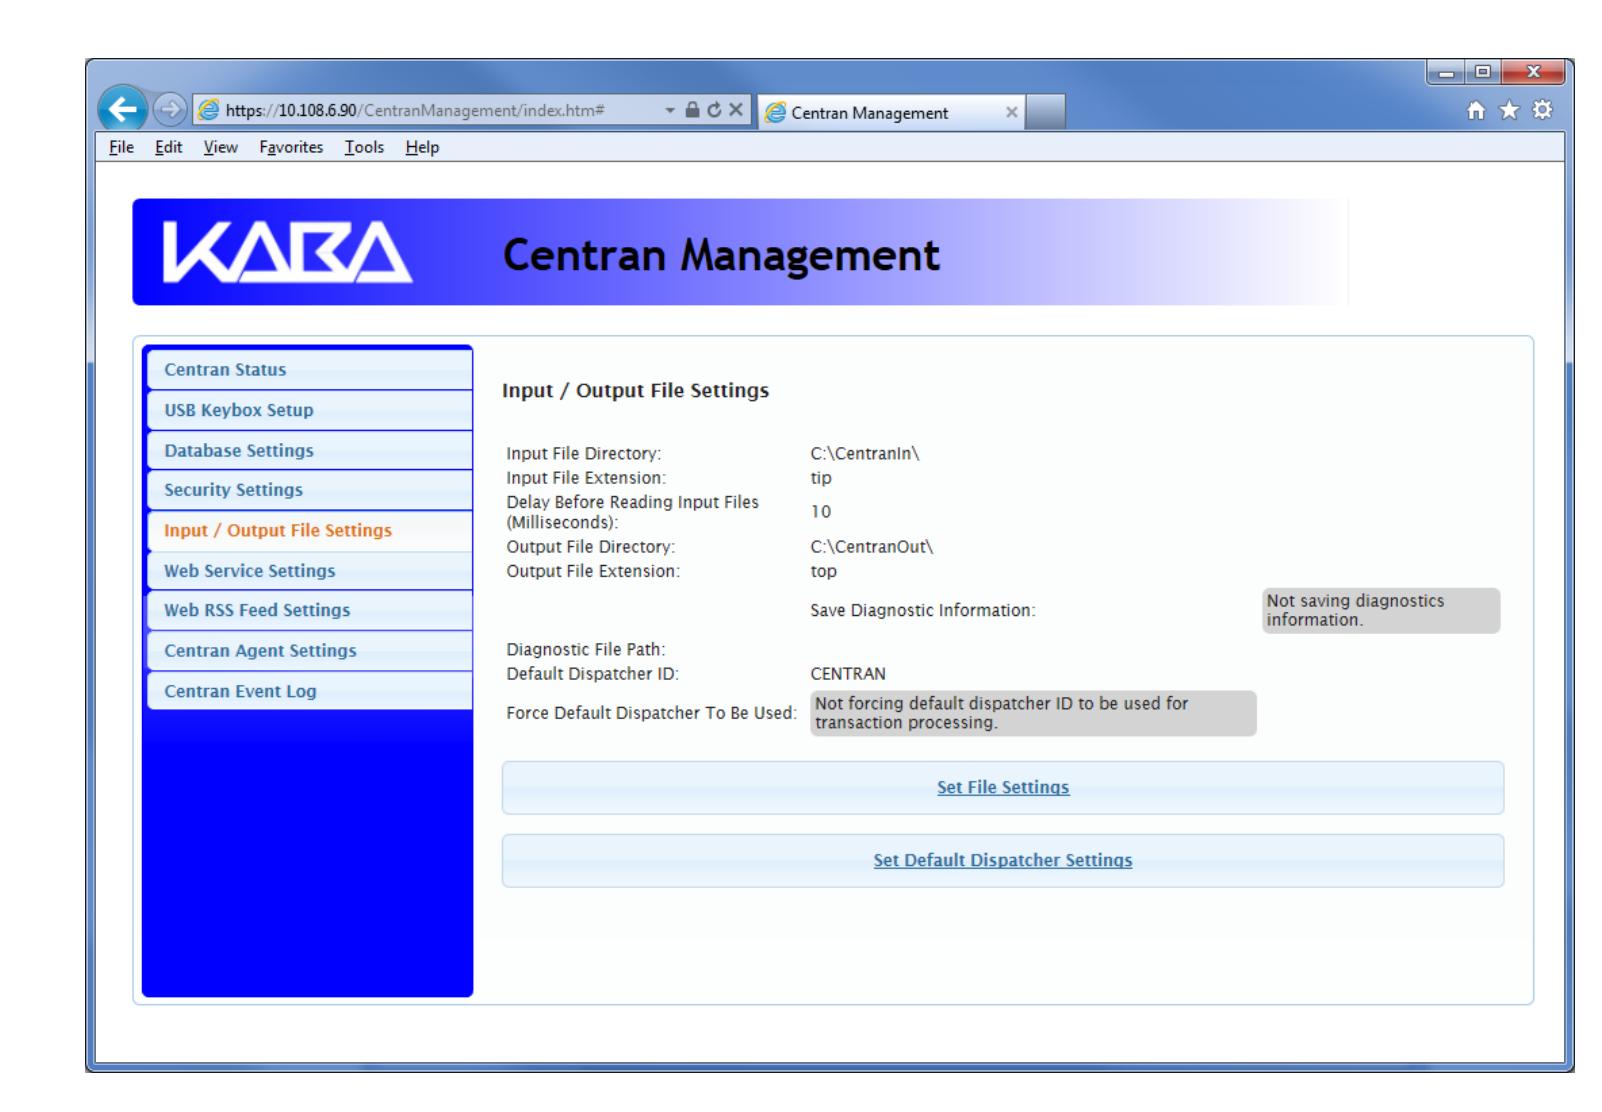Click the Not forcing default dispatcher status box
The image size is (1602, 1112).
pyautogui.click(x=1033, y=713)
